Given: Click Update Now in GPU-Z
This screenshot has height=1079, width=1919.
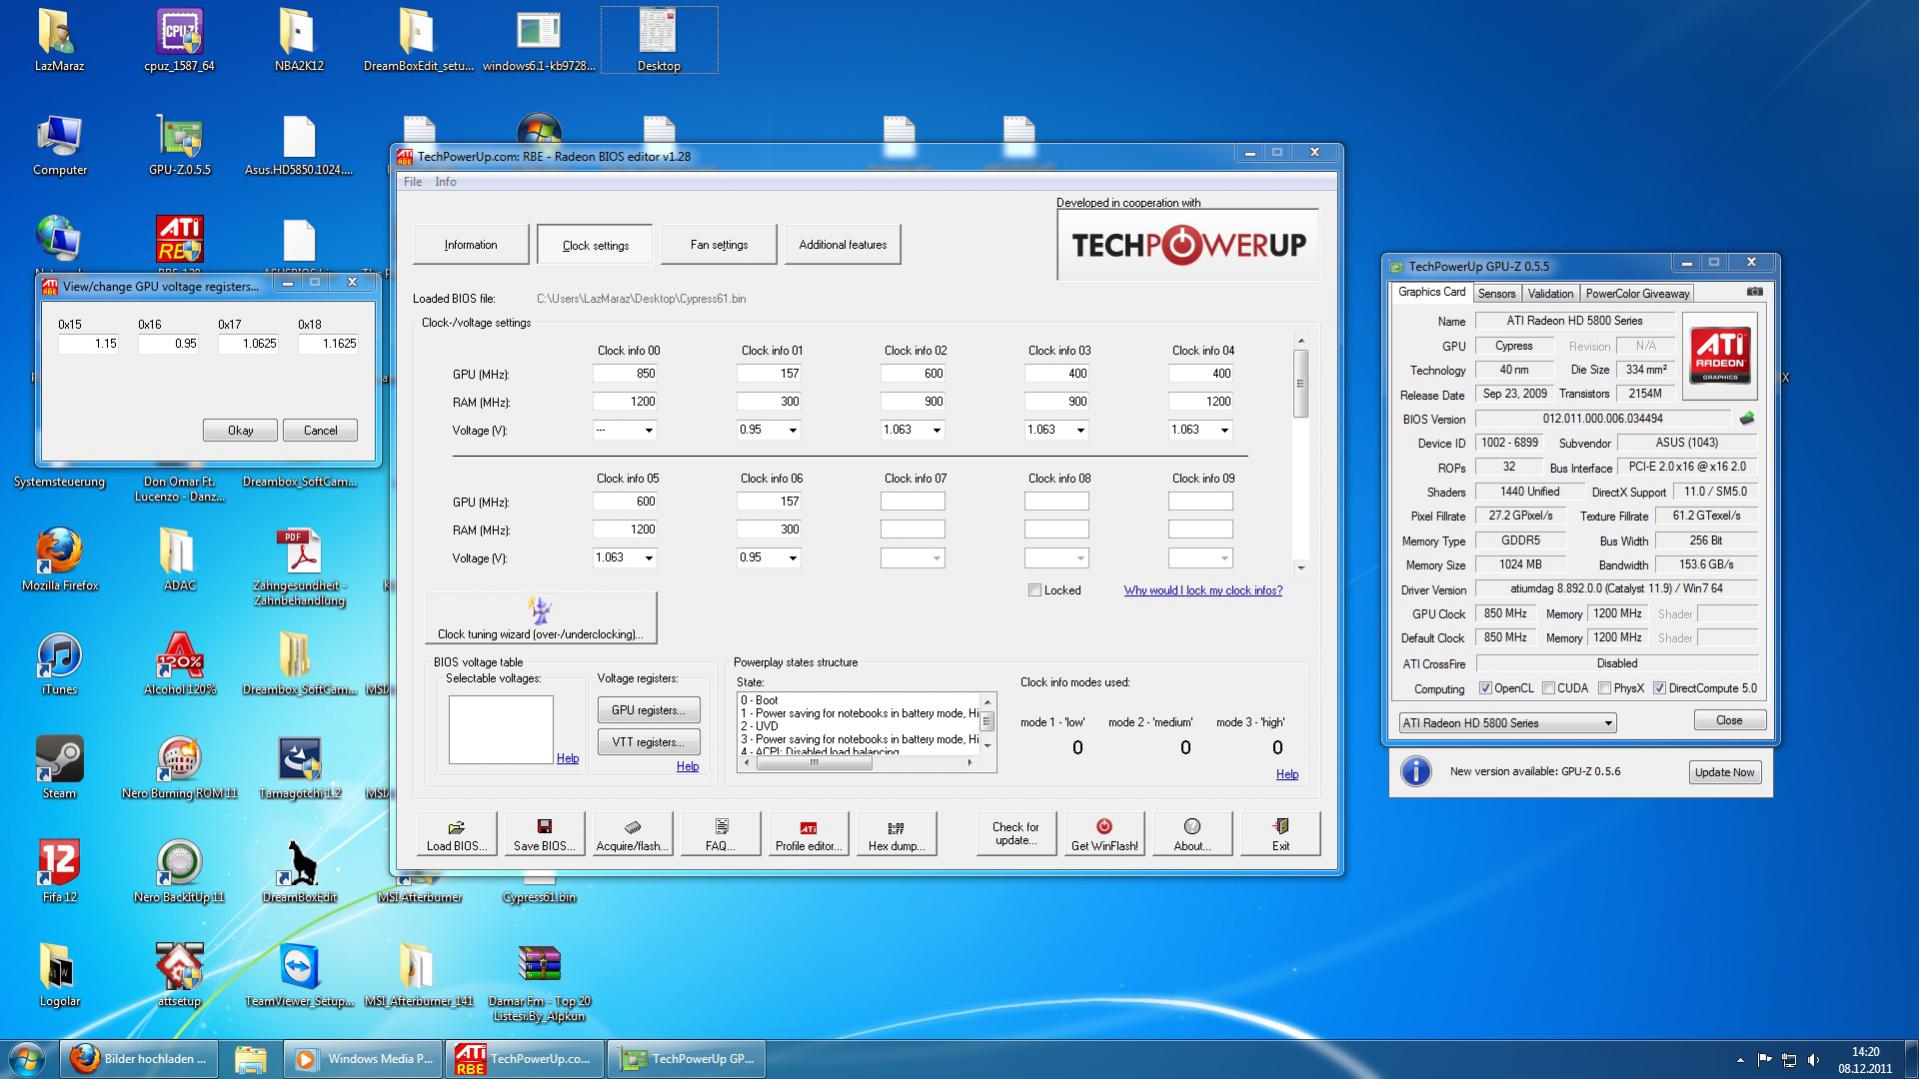Looking at the screenshot, I should (1725, 772).
